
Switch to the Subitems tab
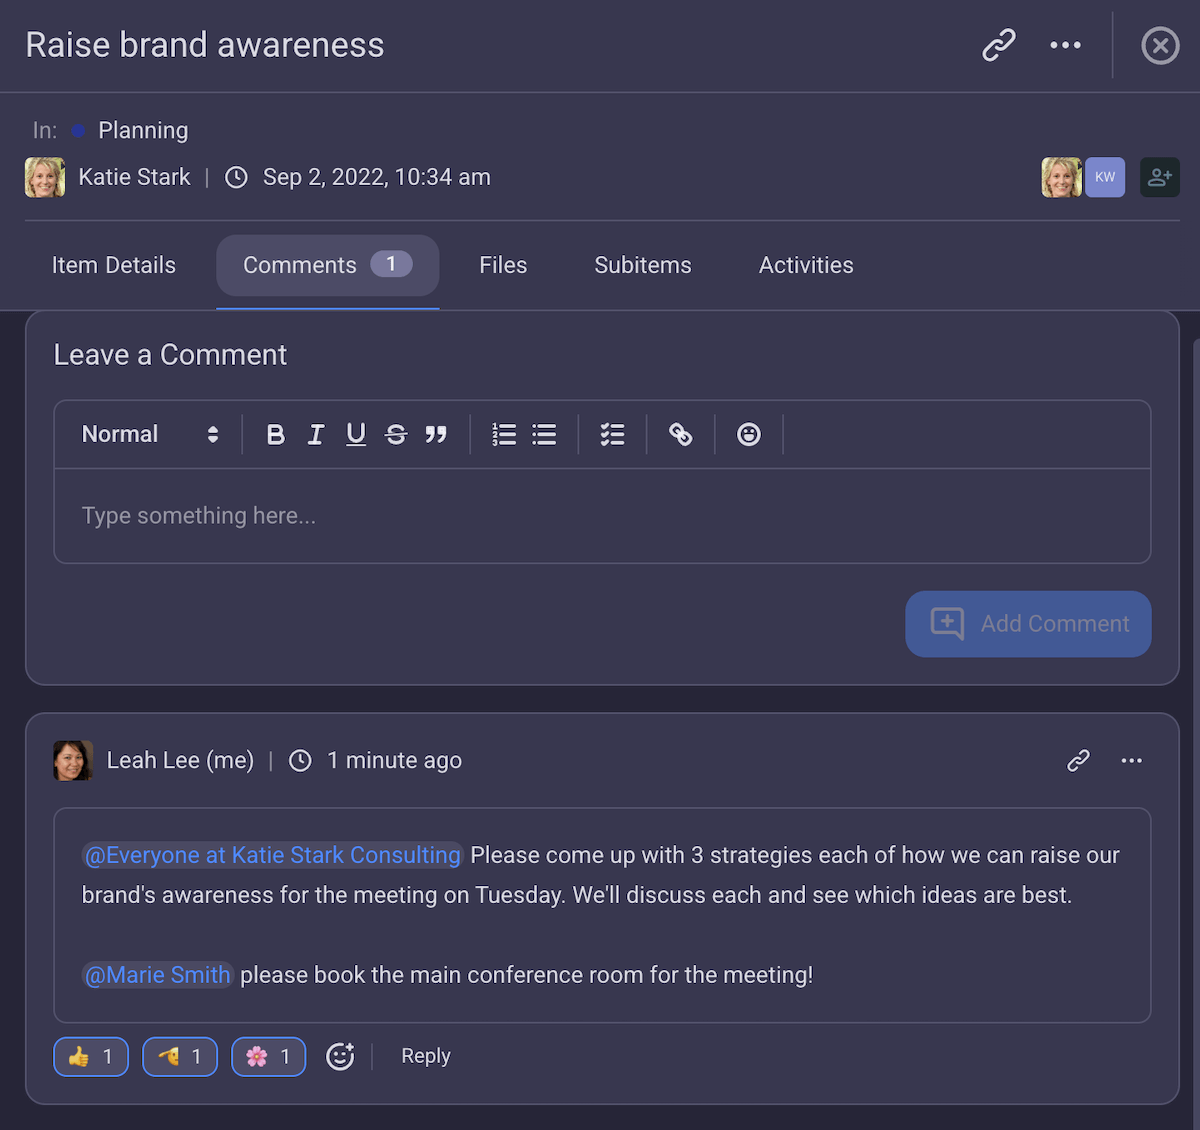pyautogui.click(x=642, y=265)
